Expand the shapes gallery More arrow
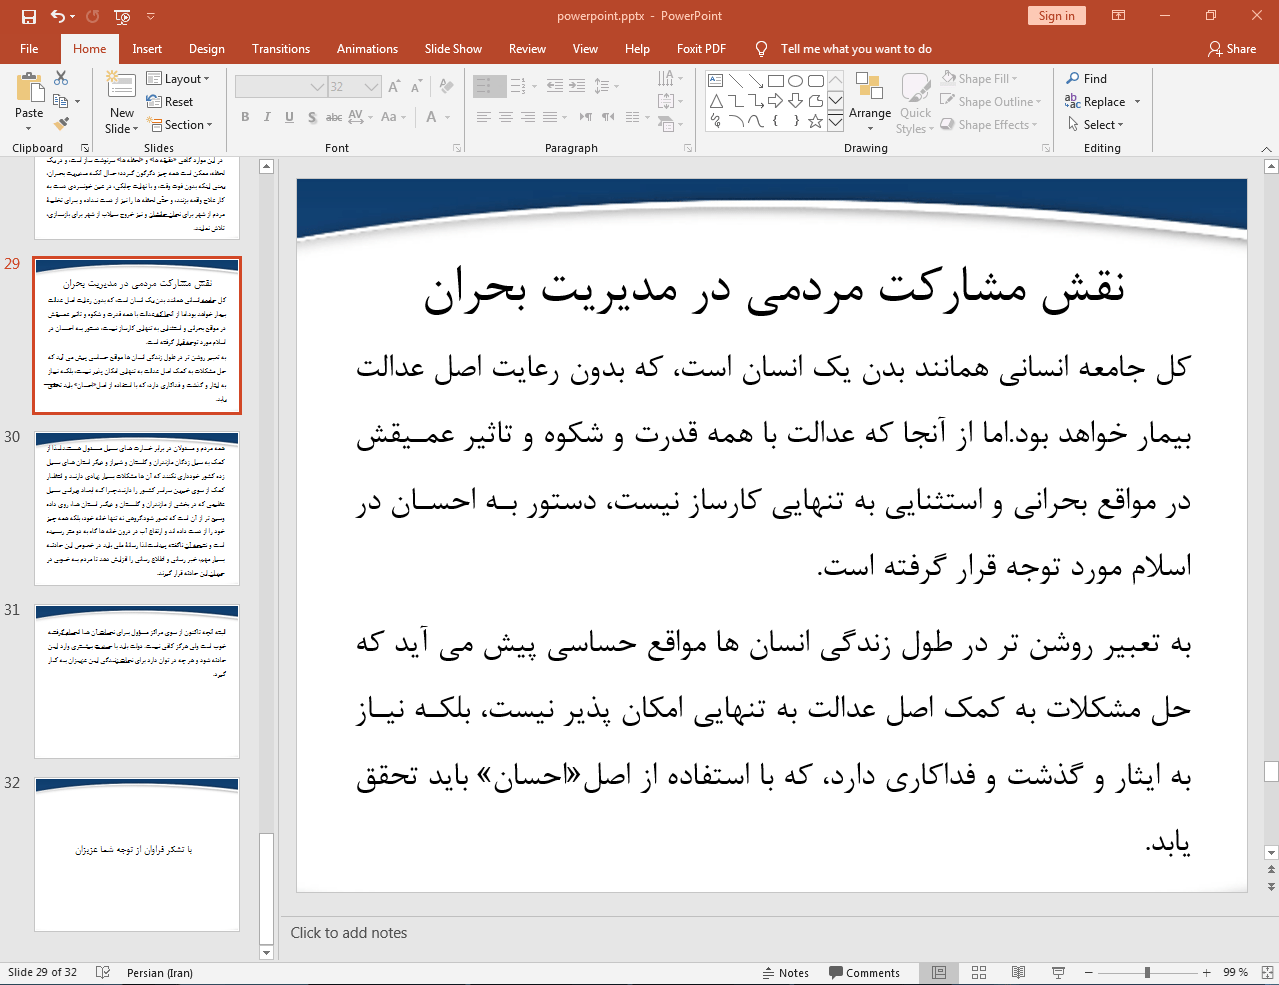Image resolution: width=1279 pixels, height=985 pixels. tap(835, 121)
